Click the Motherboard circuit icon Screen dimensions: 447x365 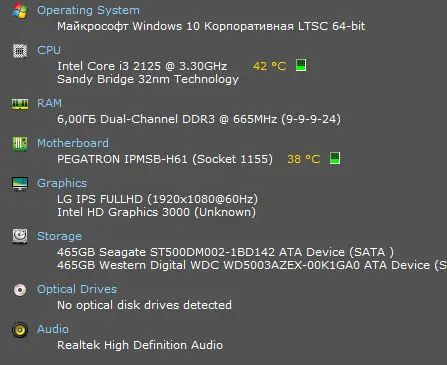(20, 144)
